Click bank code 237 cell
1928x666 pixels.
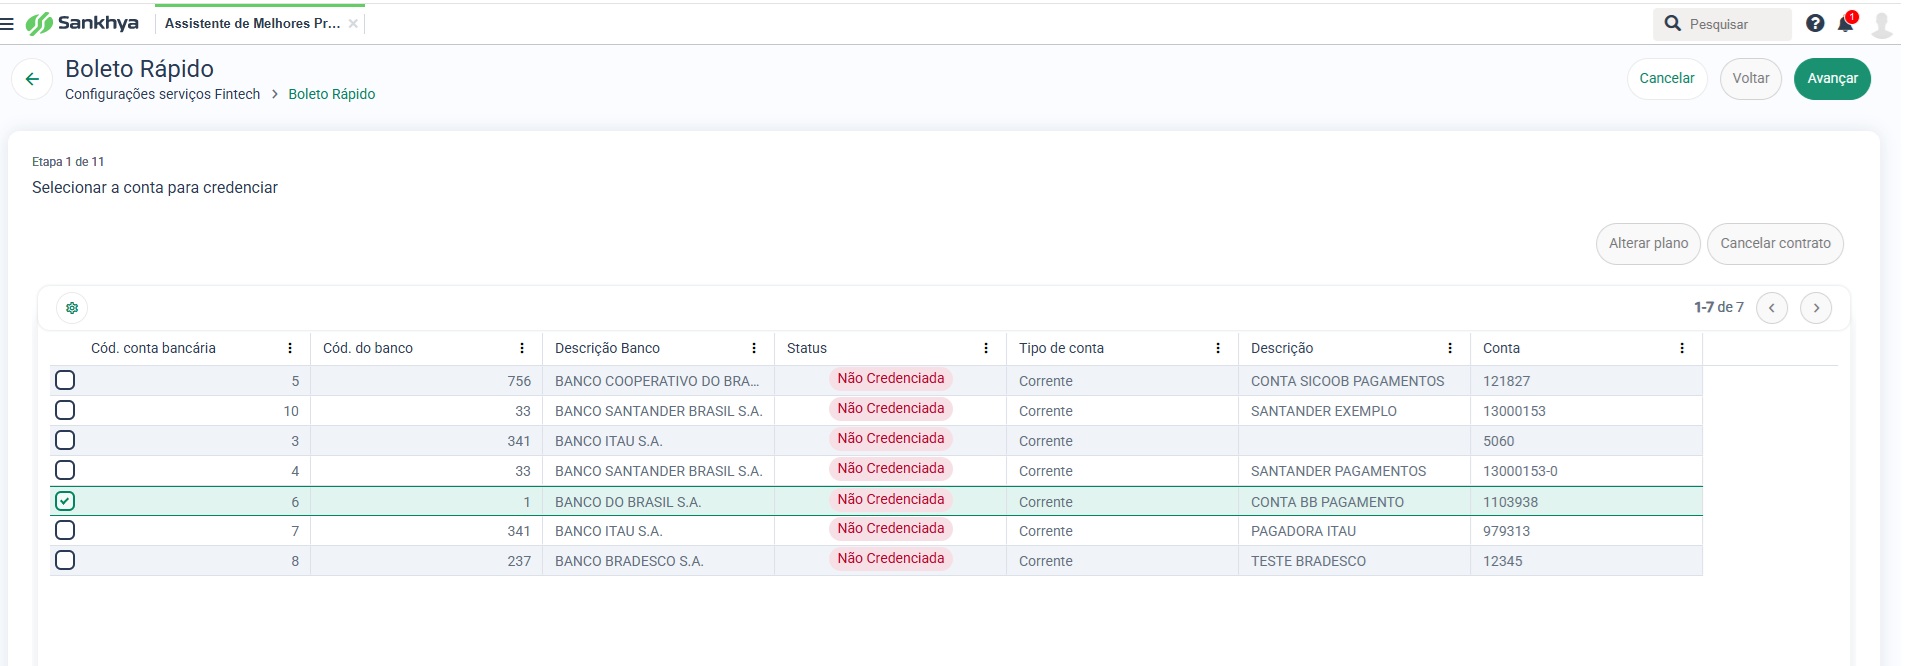(427, 561)
